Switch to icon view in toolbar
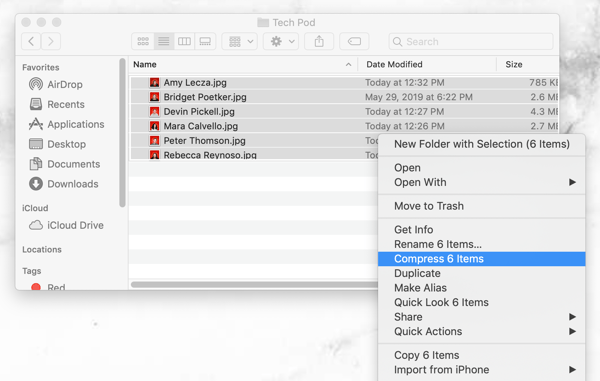Viewport: 600px width, 381px height. tap(143, 41)
